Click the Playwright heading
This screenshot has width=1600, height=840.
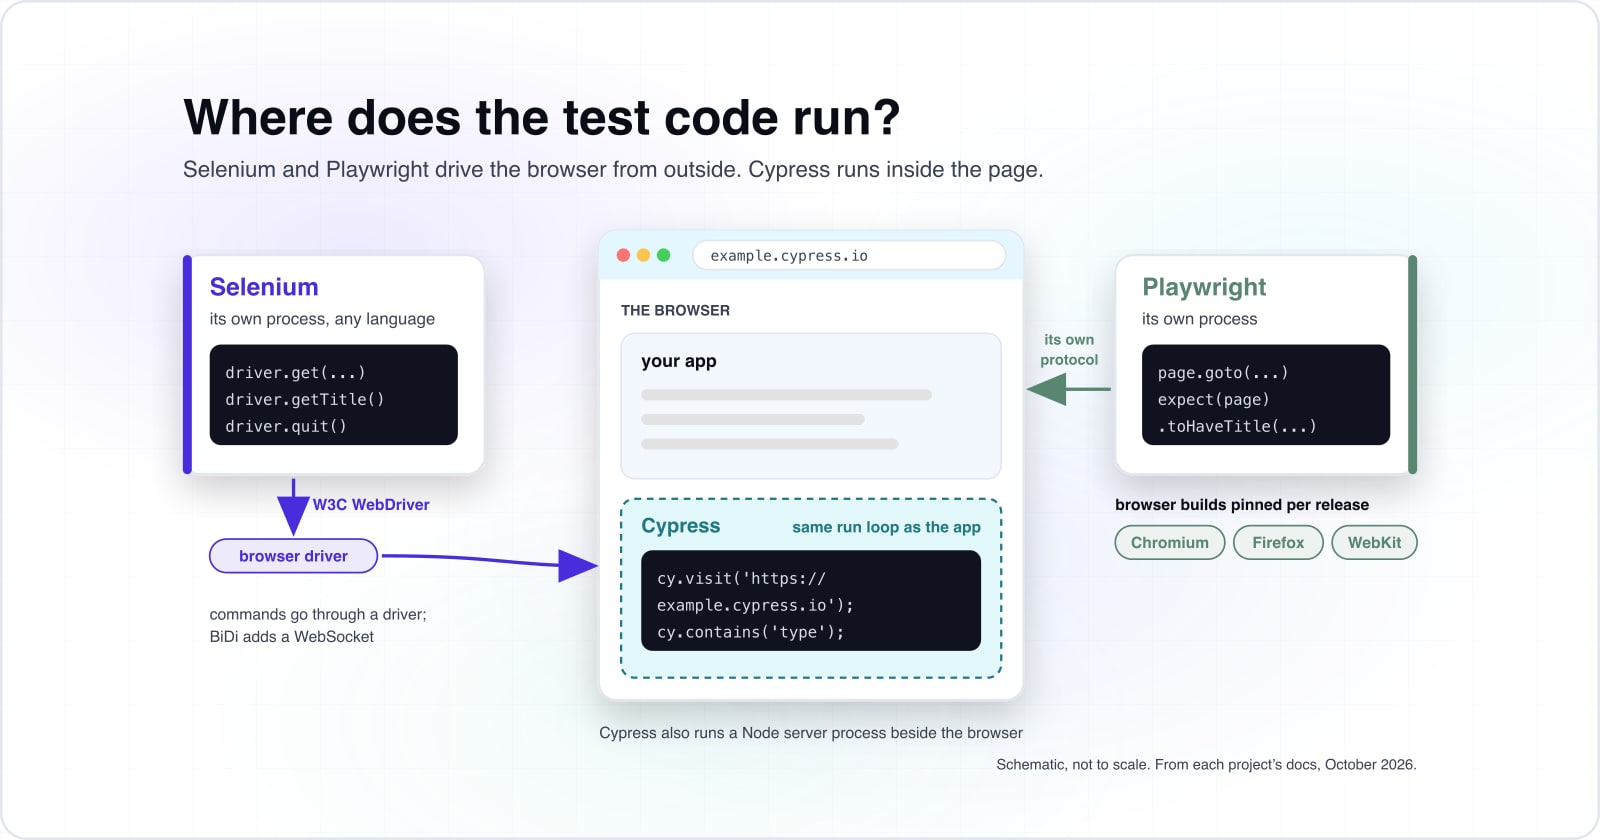click(1204, 288)
